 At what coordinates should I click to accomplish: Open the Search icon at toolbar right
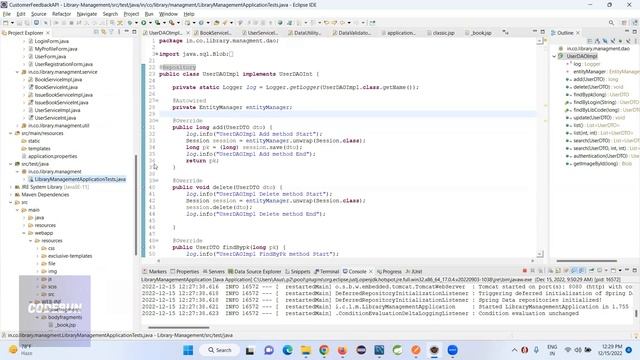[611, 23]
